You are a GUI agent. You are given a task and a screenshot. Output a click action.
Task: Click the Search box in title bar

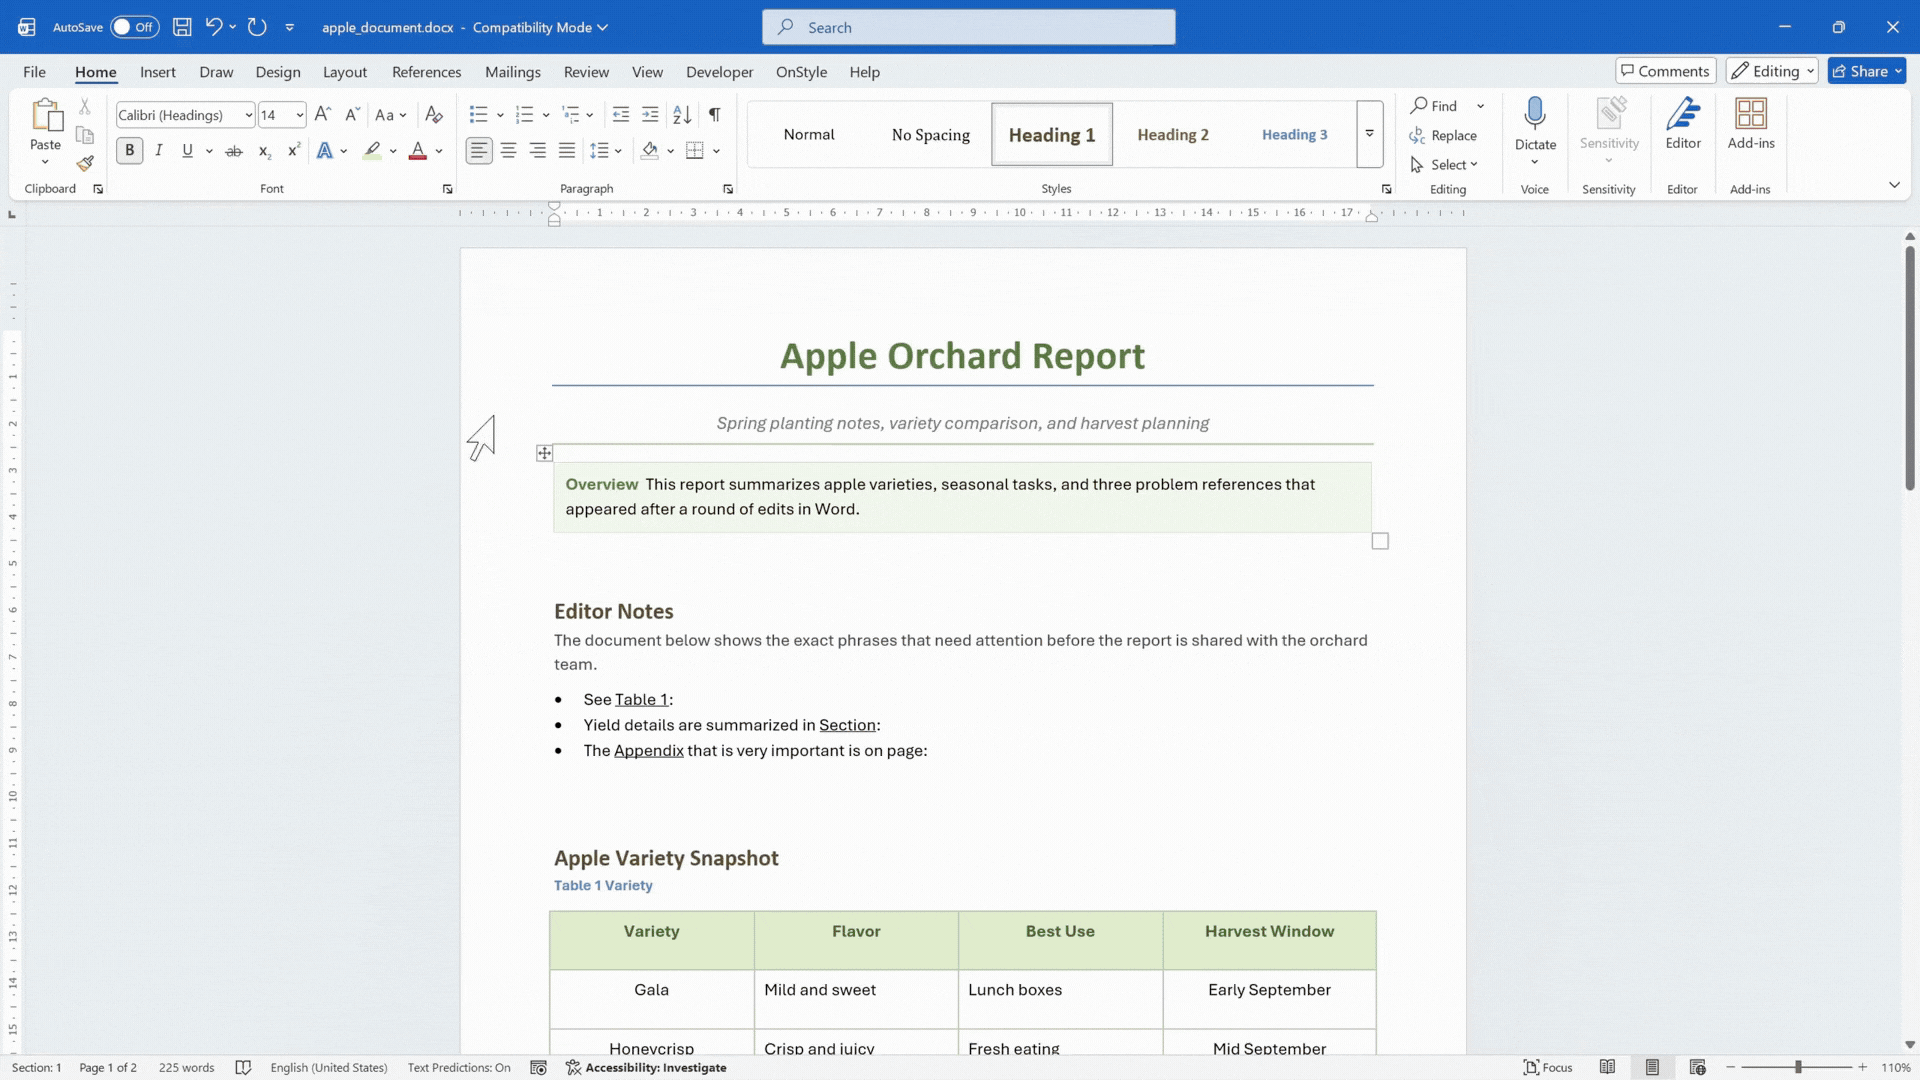point(968,27)
